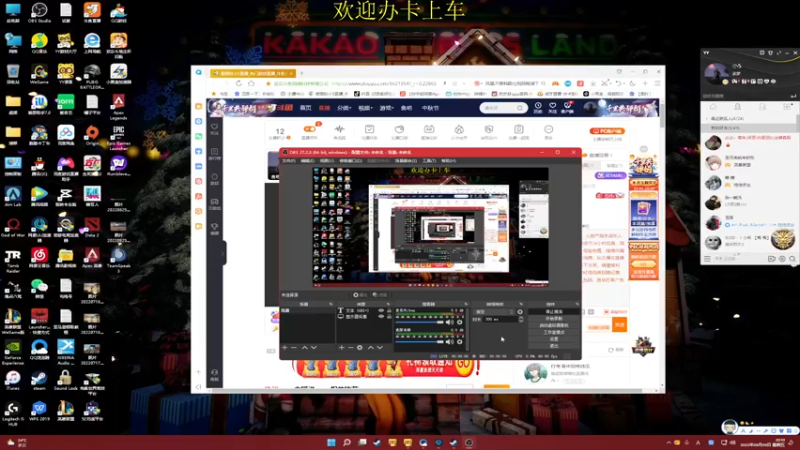Viewport: 800px width, 450px height.
Task: Open taskbar search magnifier
Action: (346, 442)
